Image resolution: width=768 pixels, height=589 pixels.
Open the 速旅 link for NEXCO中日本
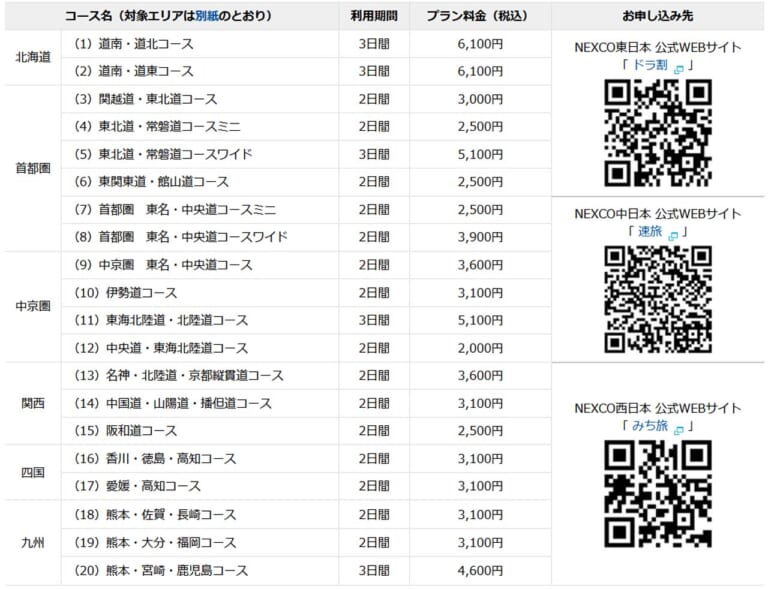click(650, 233)
